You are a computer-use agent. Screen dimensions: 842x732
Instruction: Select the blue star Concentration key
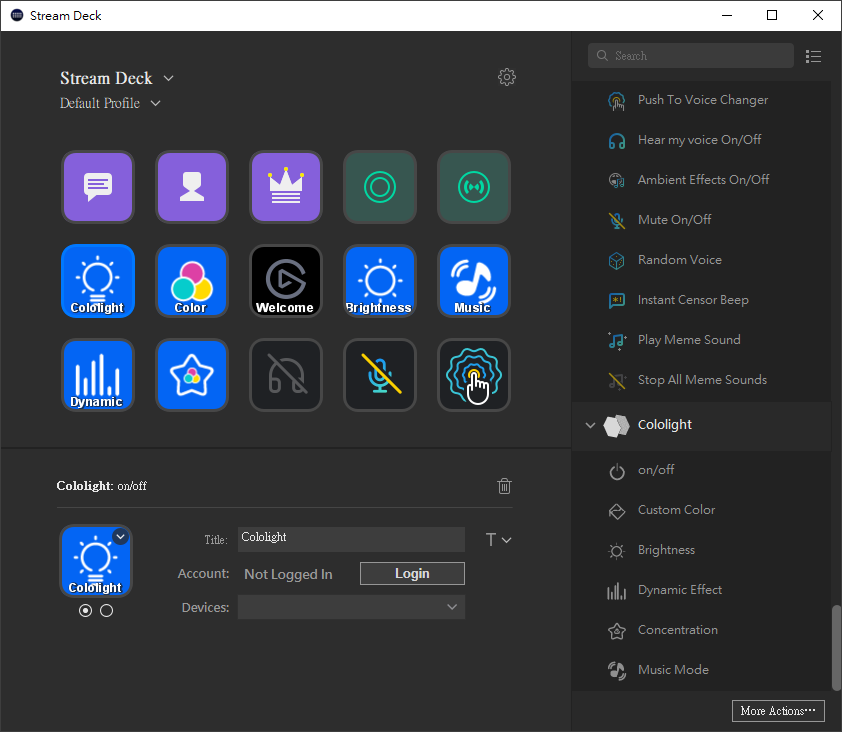(x=192, y=375)
